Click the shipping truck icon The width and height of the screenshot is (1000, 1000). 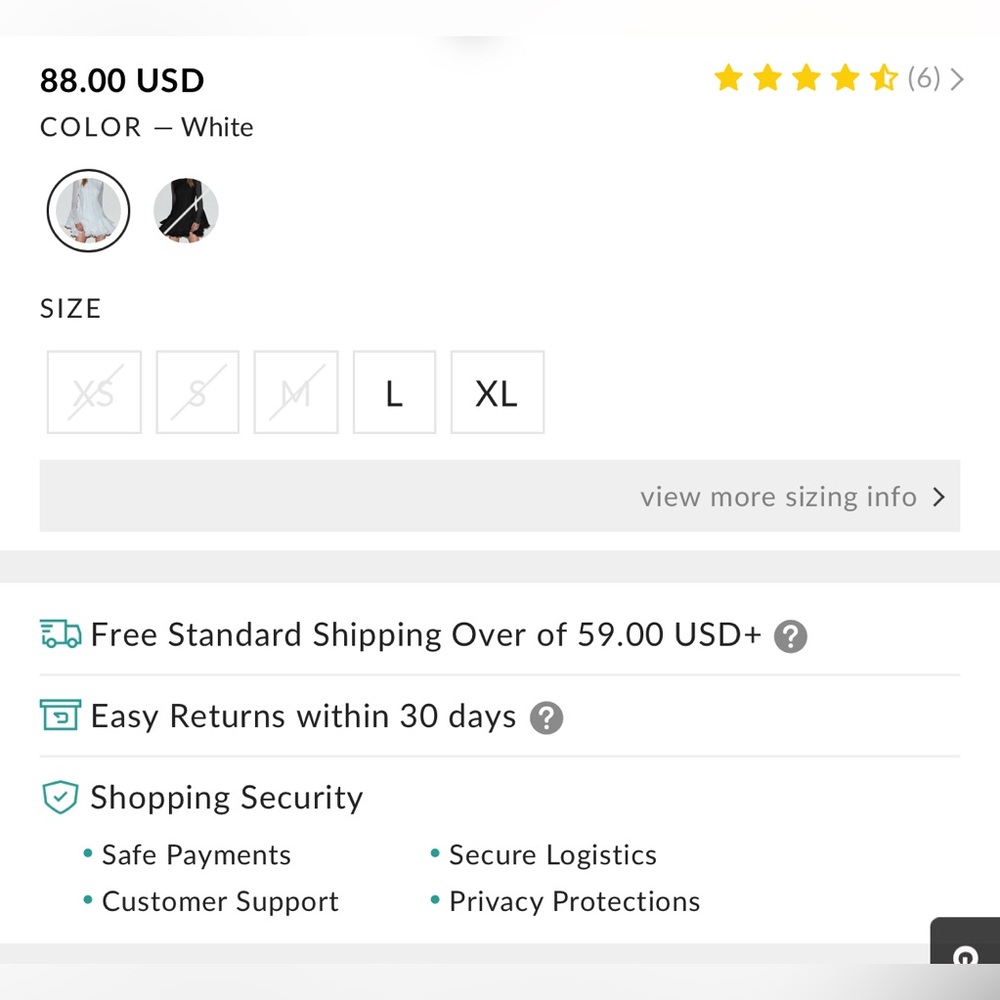(x=61, y=634)
